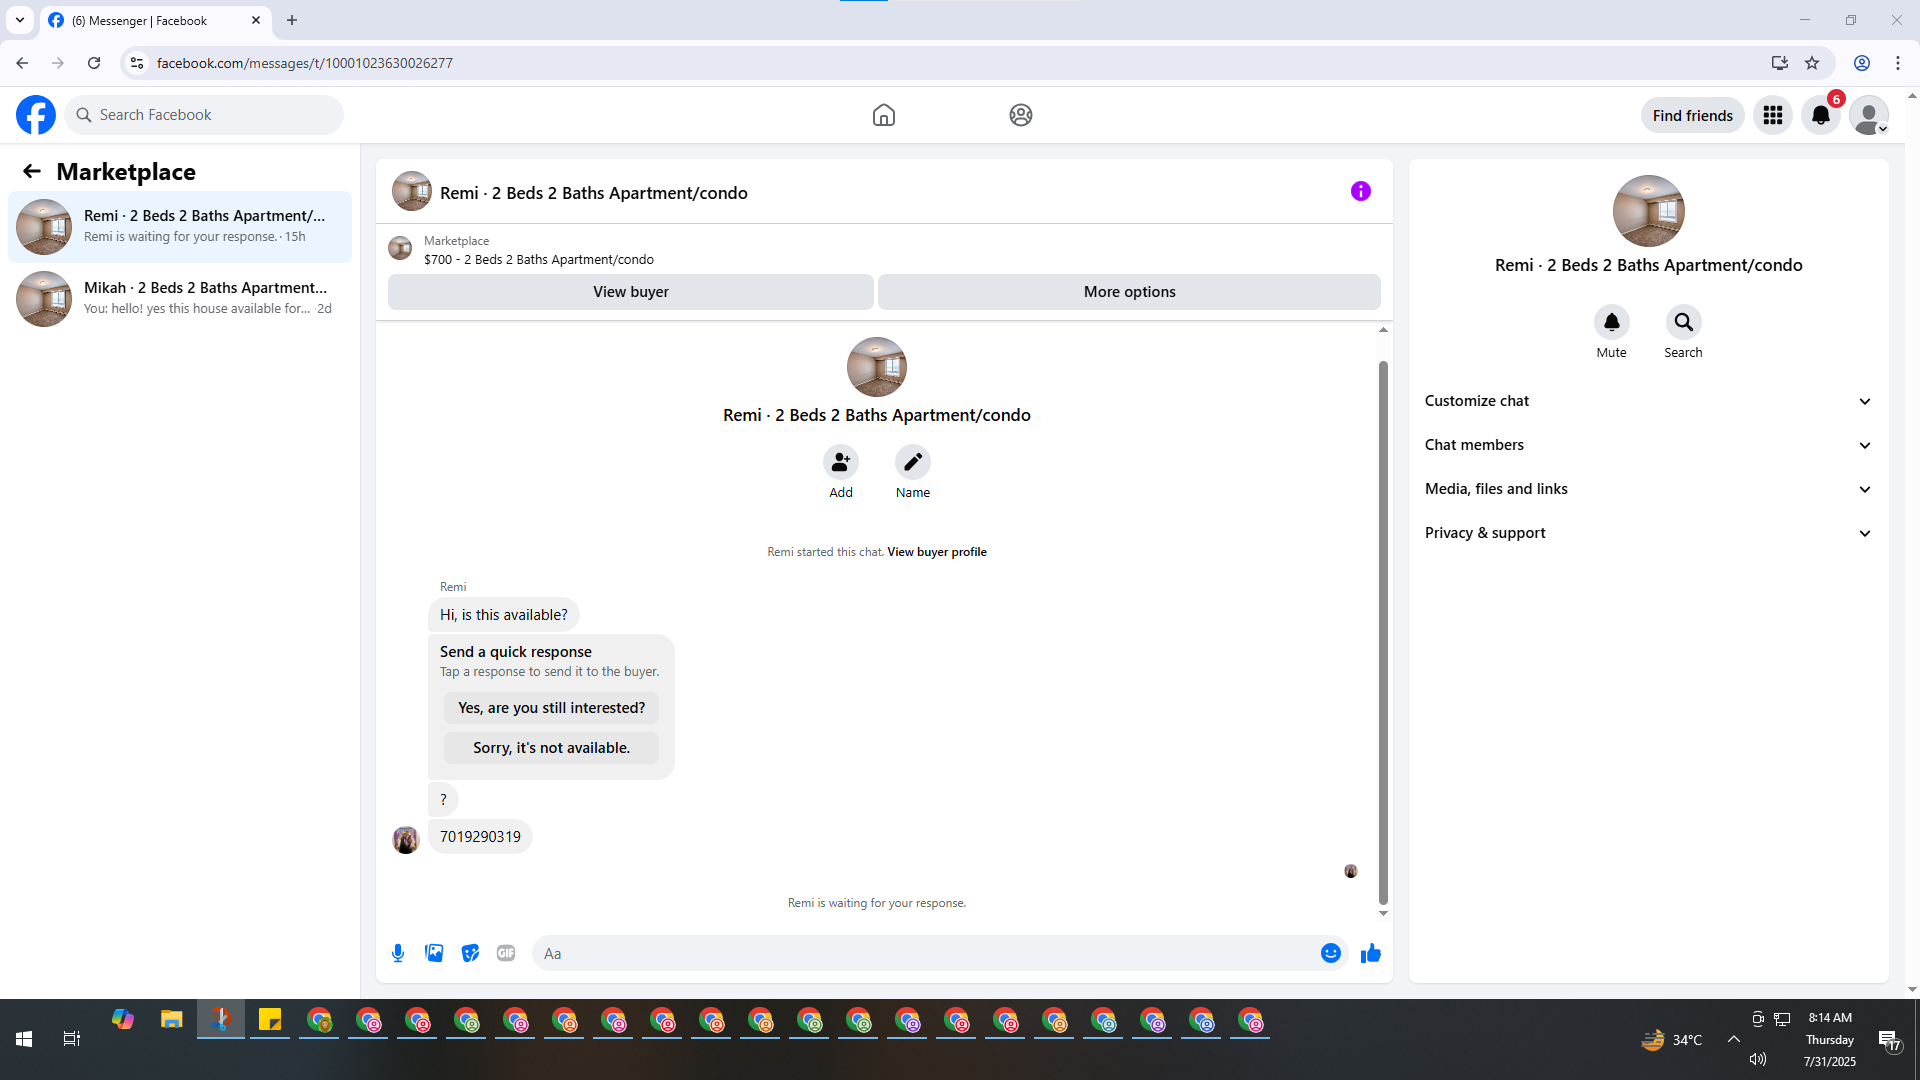The height and width of the screenshot is (1080, 1920).
Task: Open the emoji picker in message box
Action: click(1330, 953)
